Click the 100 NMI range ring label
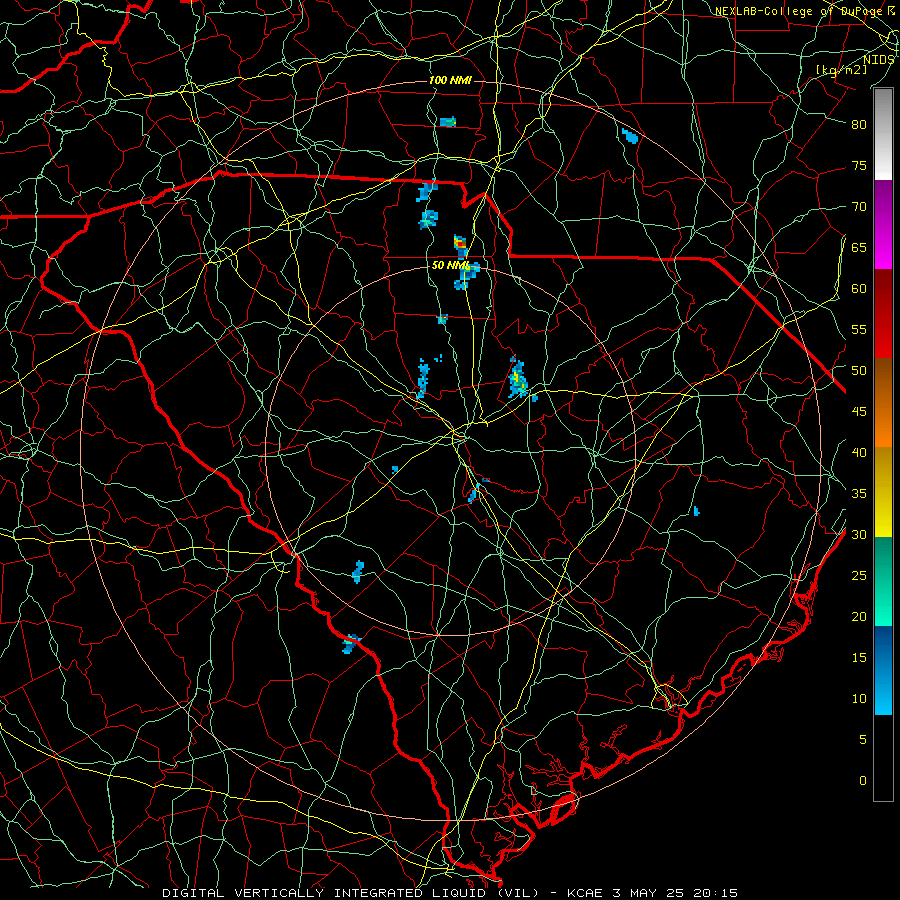The image size is (900, 900). (450, 80)
